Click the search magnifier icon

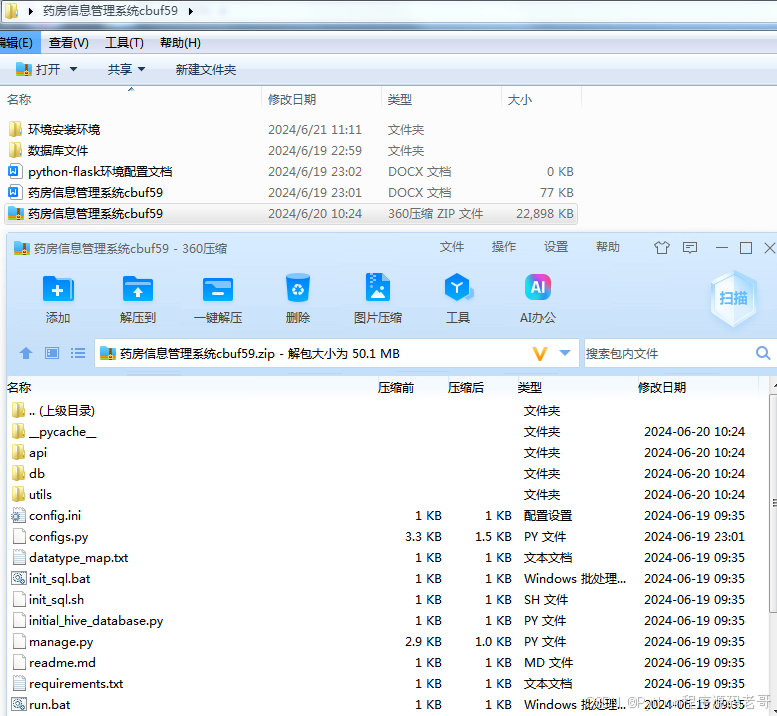click(x=763, y=353)
